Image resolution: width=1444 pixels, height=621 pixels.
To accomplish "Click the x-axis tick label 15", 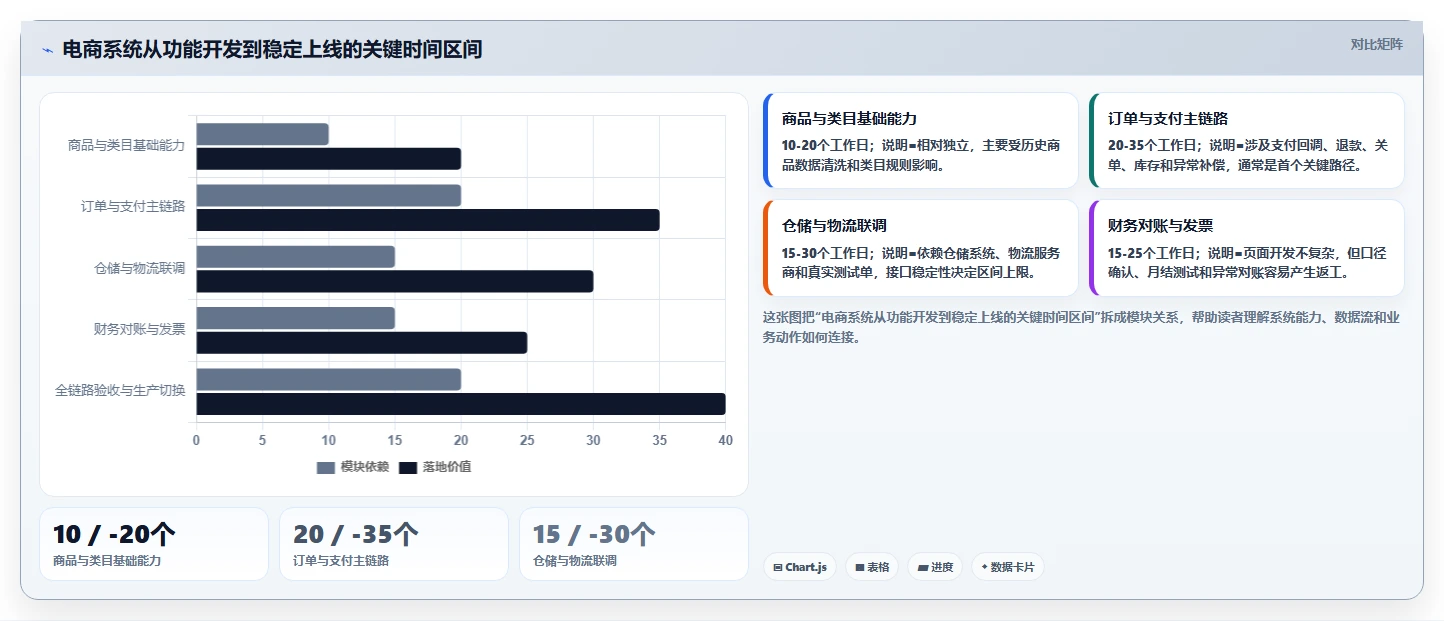I will click(395, 440).
